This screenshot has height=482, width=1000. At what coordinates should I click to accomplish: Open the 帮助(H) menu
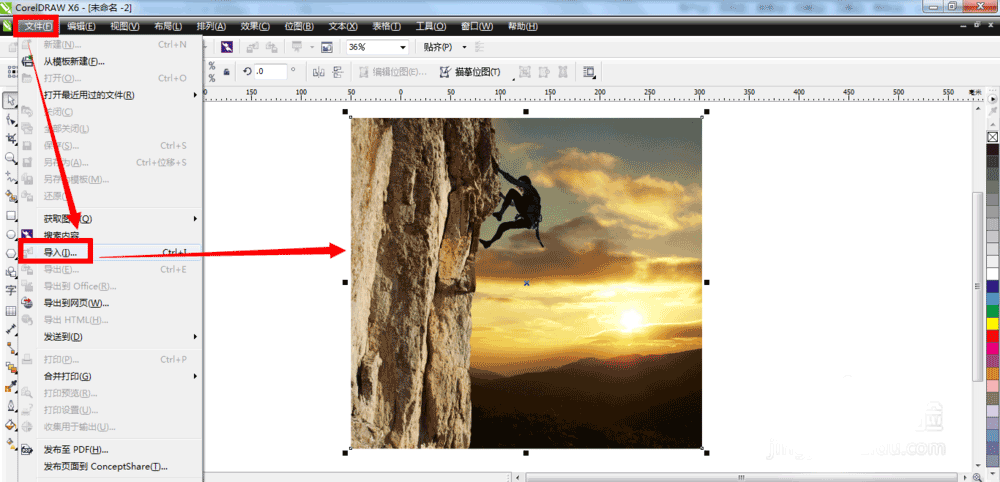(x=522, y=26)
